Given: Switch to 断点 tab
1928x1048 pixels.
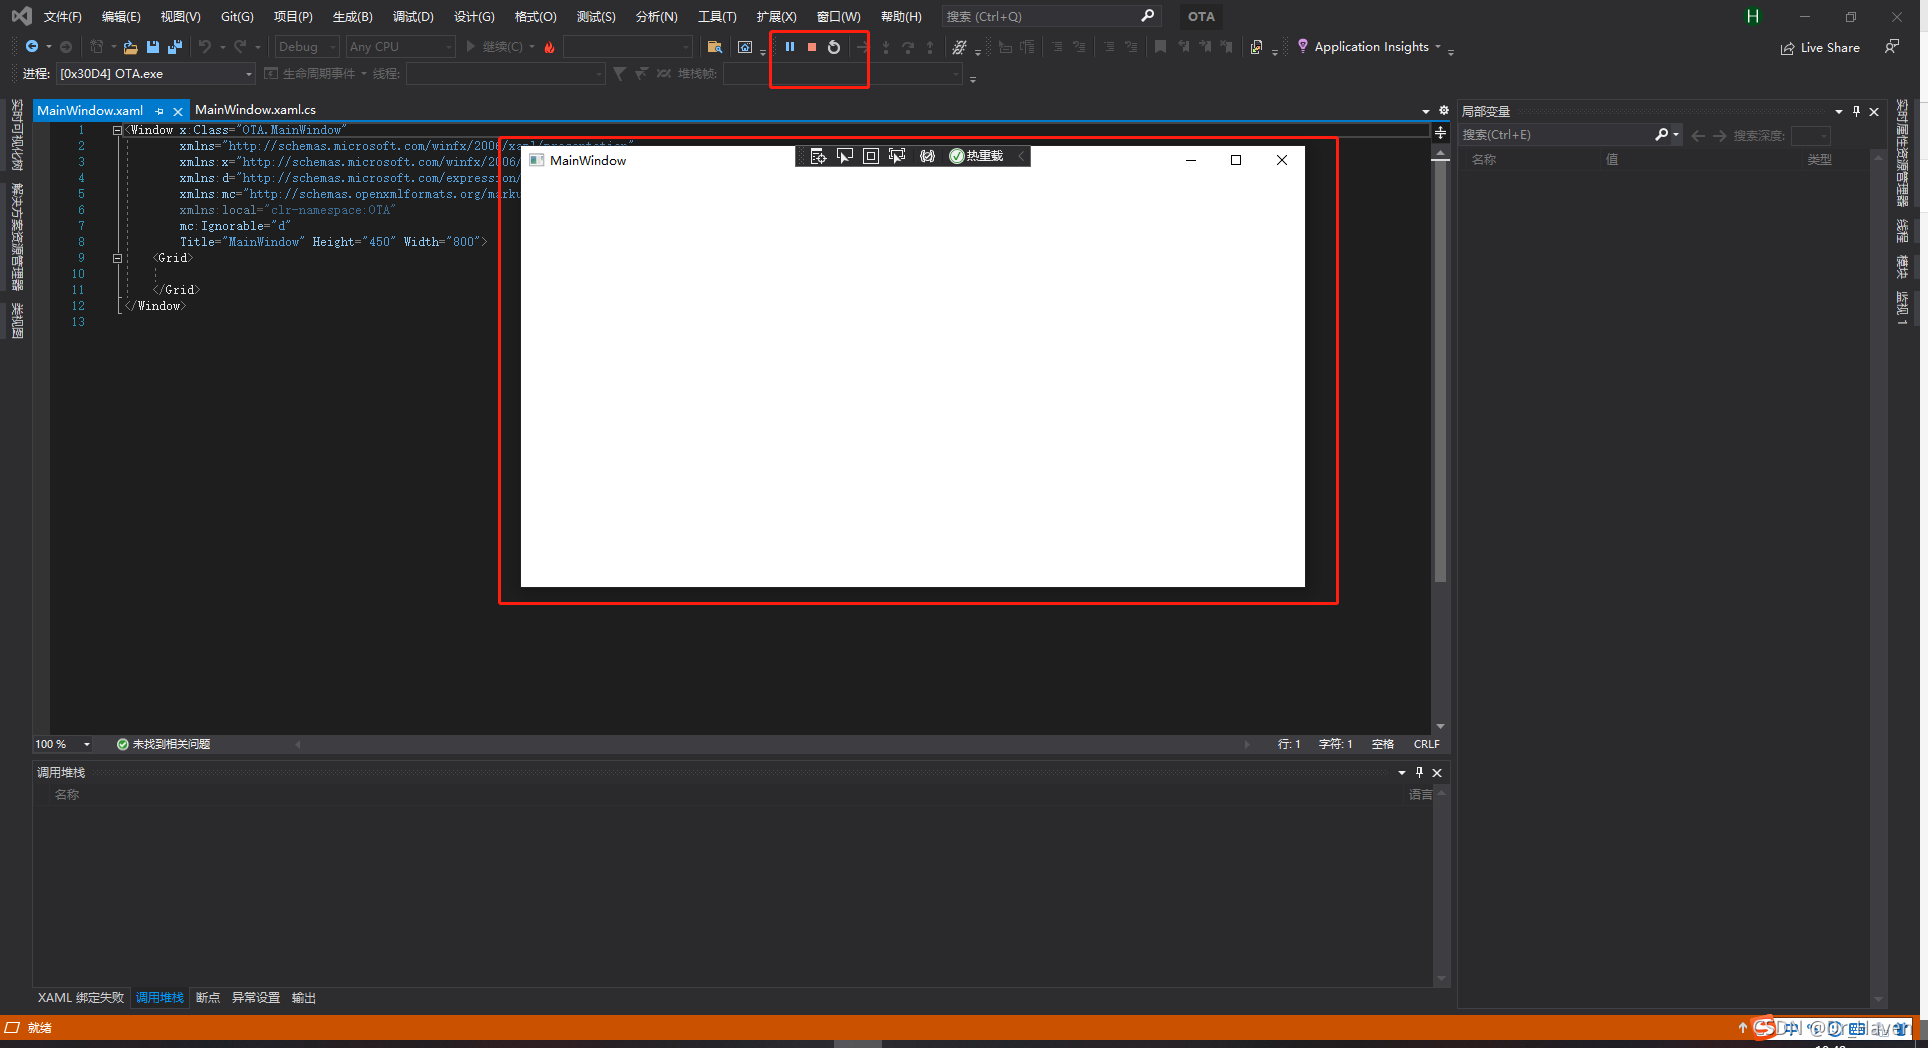Looking at the screenshot, I should click(208, 998).
